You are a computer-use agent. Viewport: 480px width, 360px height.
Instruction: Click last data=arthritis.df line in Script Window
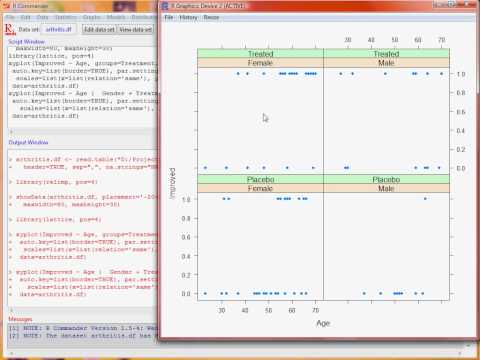tap(45, 116)
